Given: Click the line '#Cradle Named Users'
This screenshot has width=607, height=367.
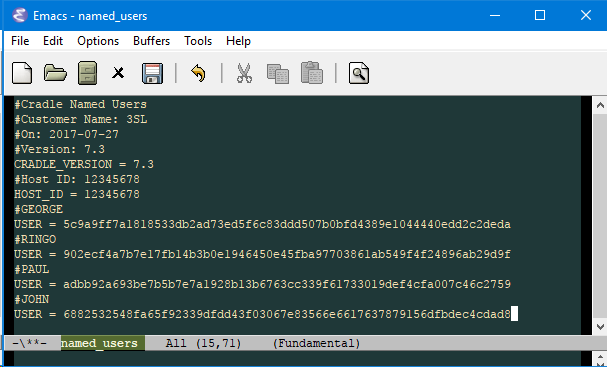Looking at the screenshot, I should tap(81, 105).
